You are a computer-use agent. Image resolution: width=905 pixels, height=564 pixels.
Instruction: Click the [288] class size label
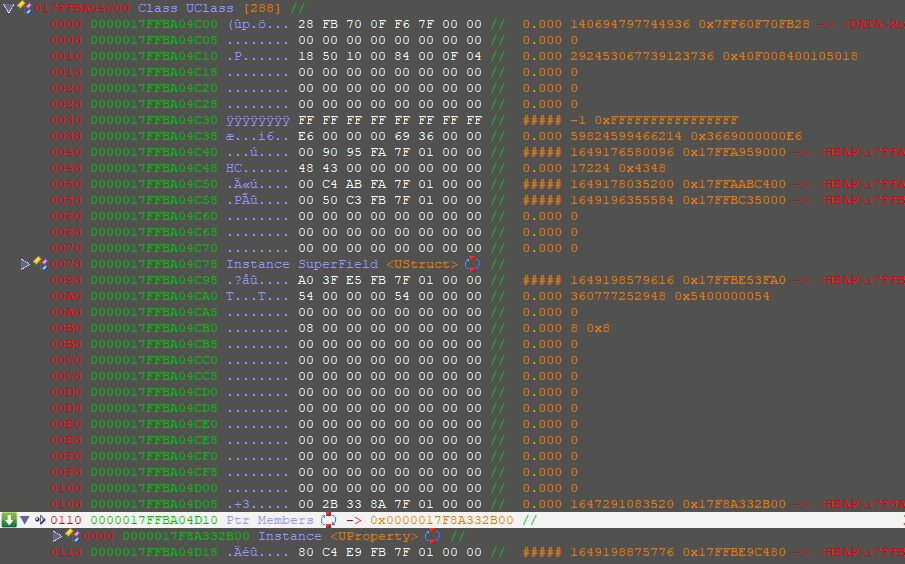coord(262,8)
